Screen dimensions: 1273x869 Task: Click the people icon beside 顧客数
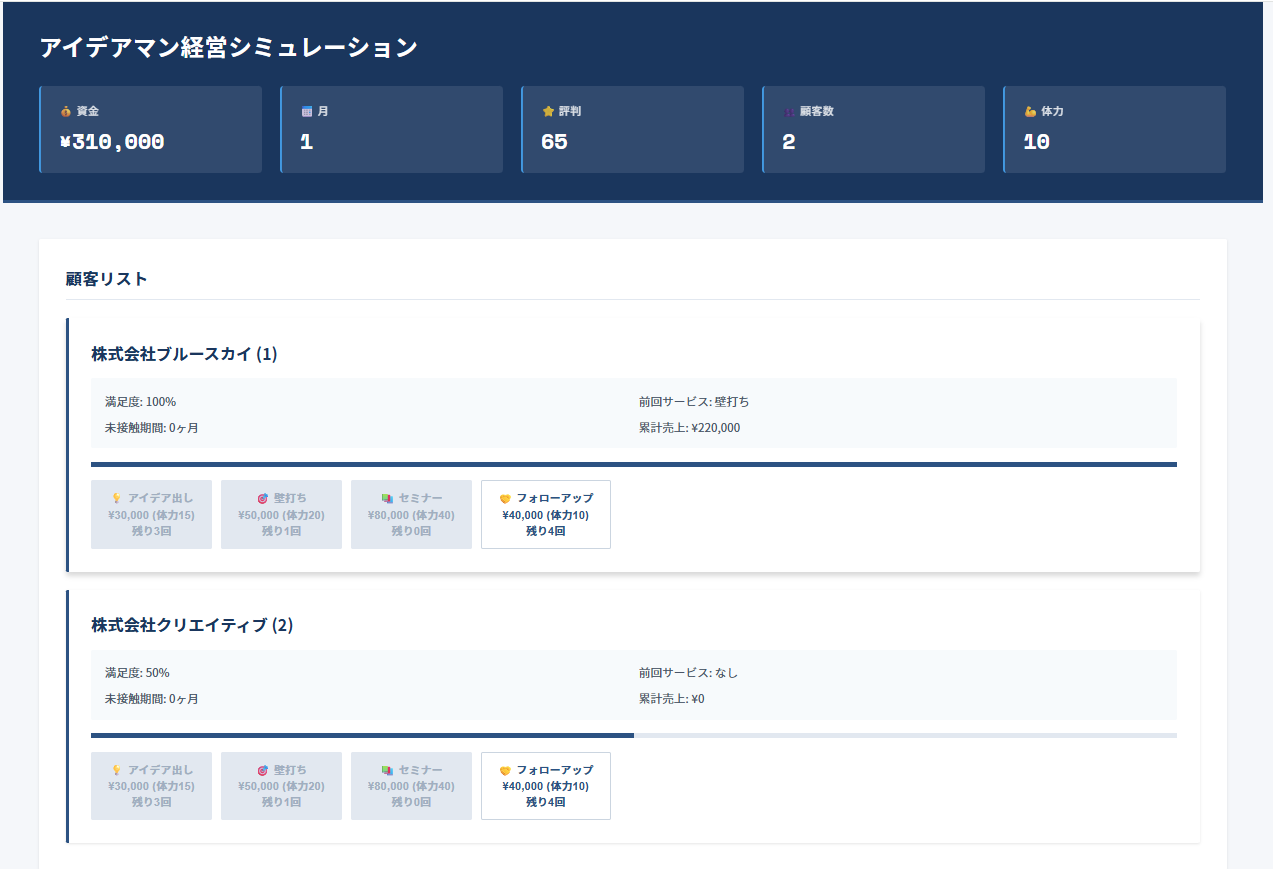pyautogui.click(x=789, y=111)
